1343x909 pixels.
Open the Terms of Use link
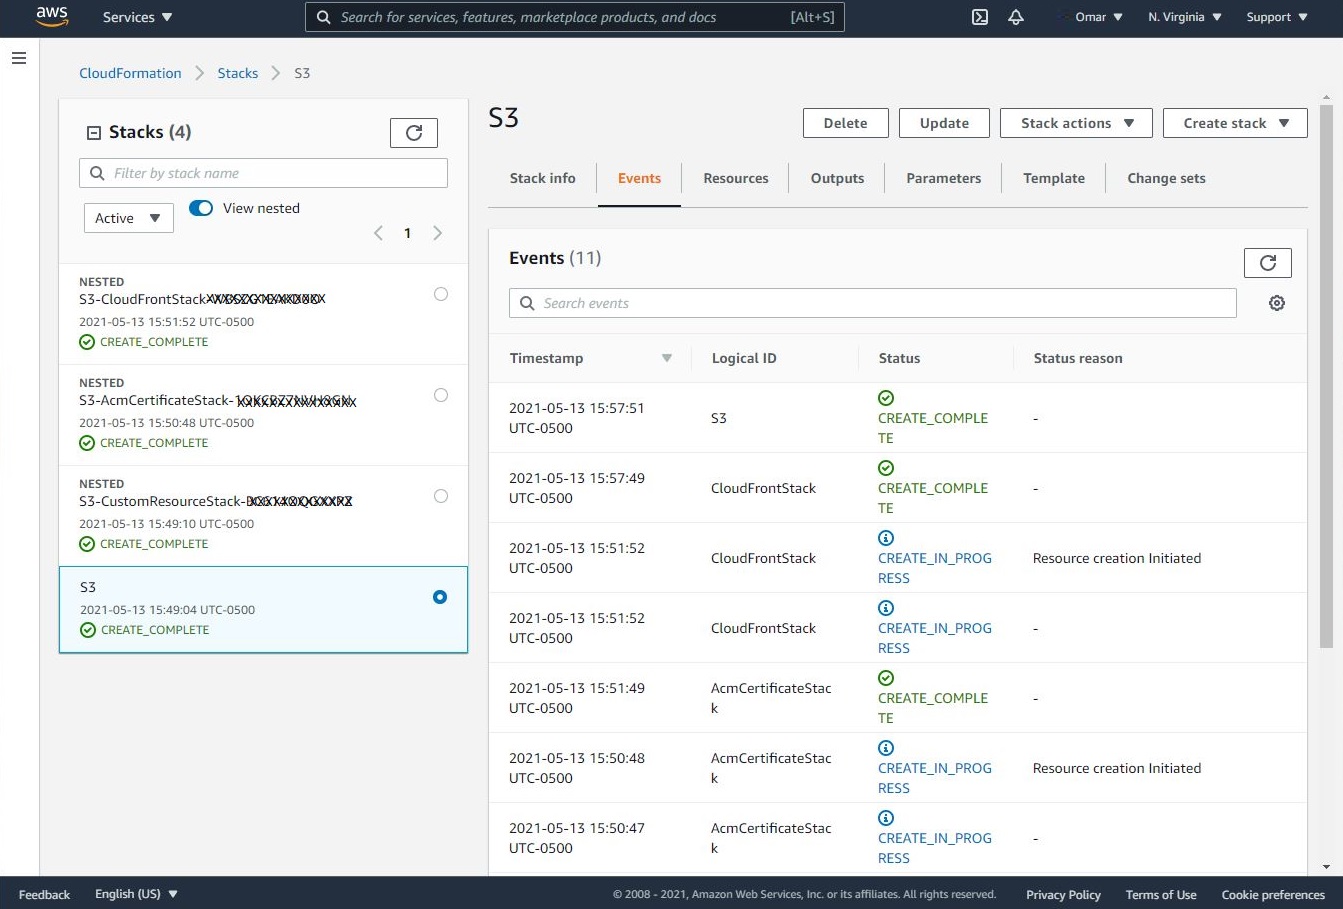[x=1161, y=894]
